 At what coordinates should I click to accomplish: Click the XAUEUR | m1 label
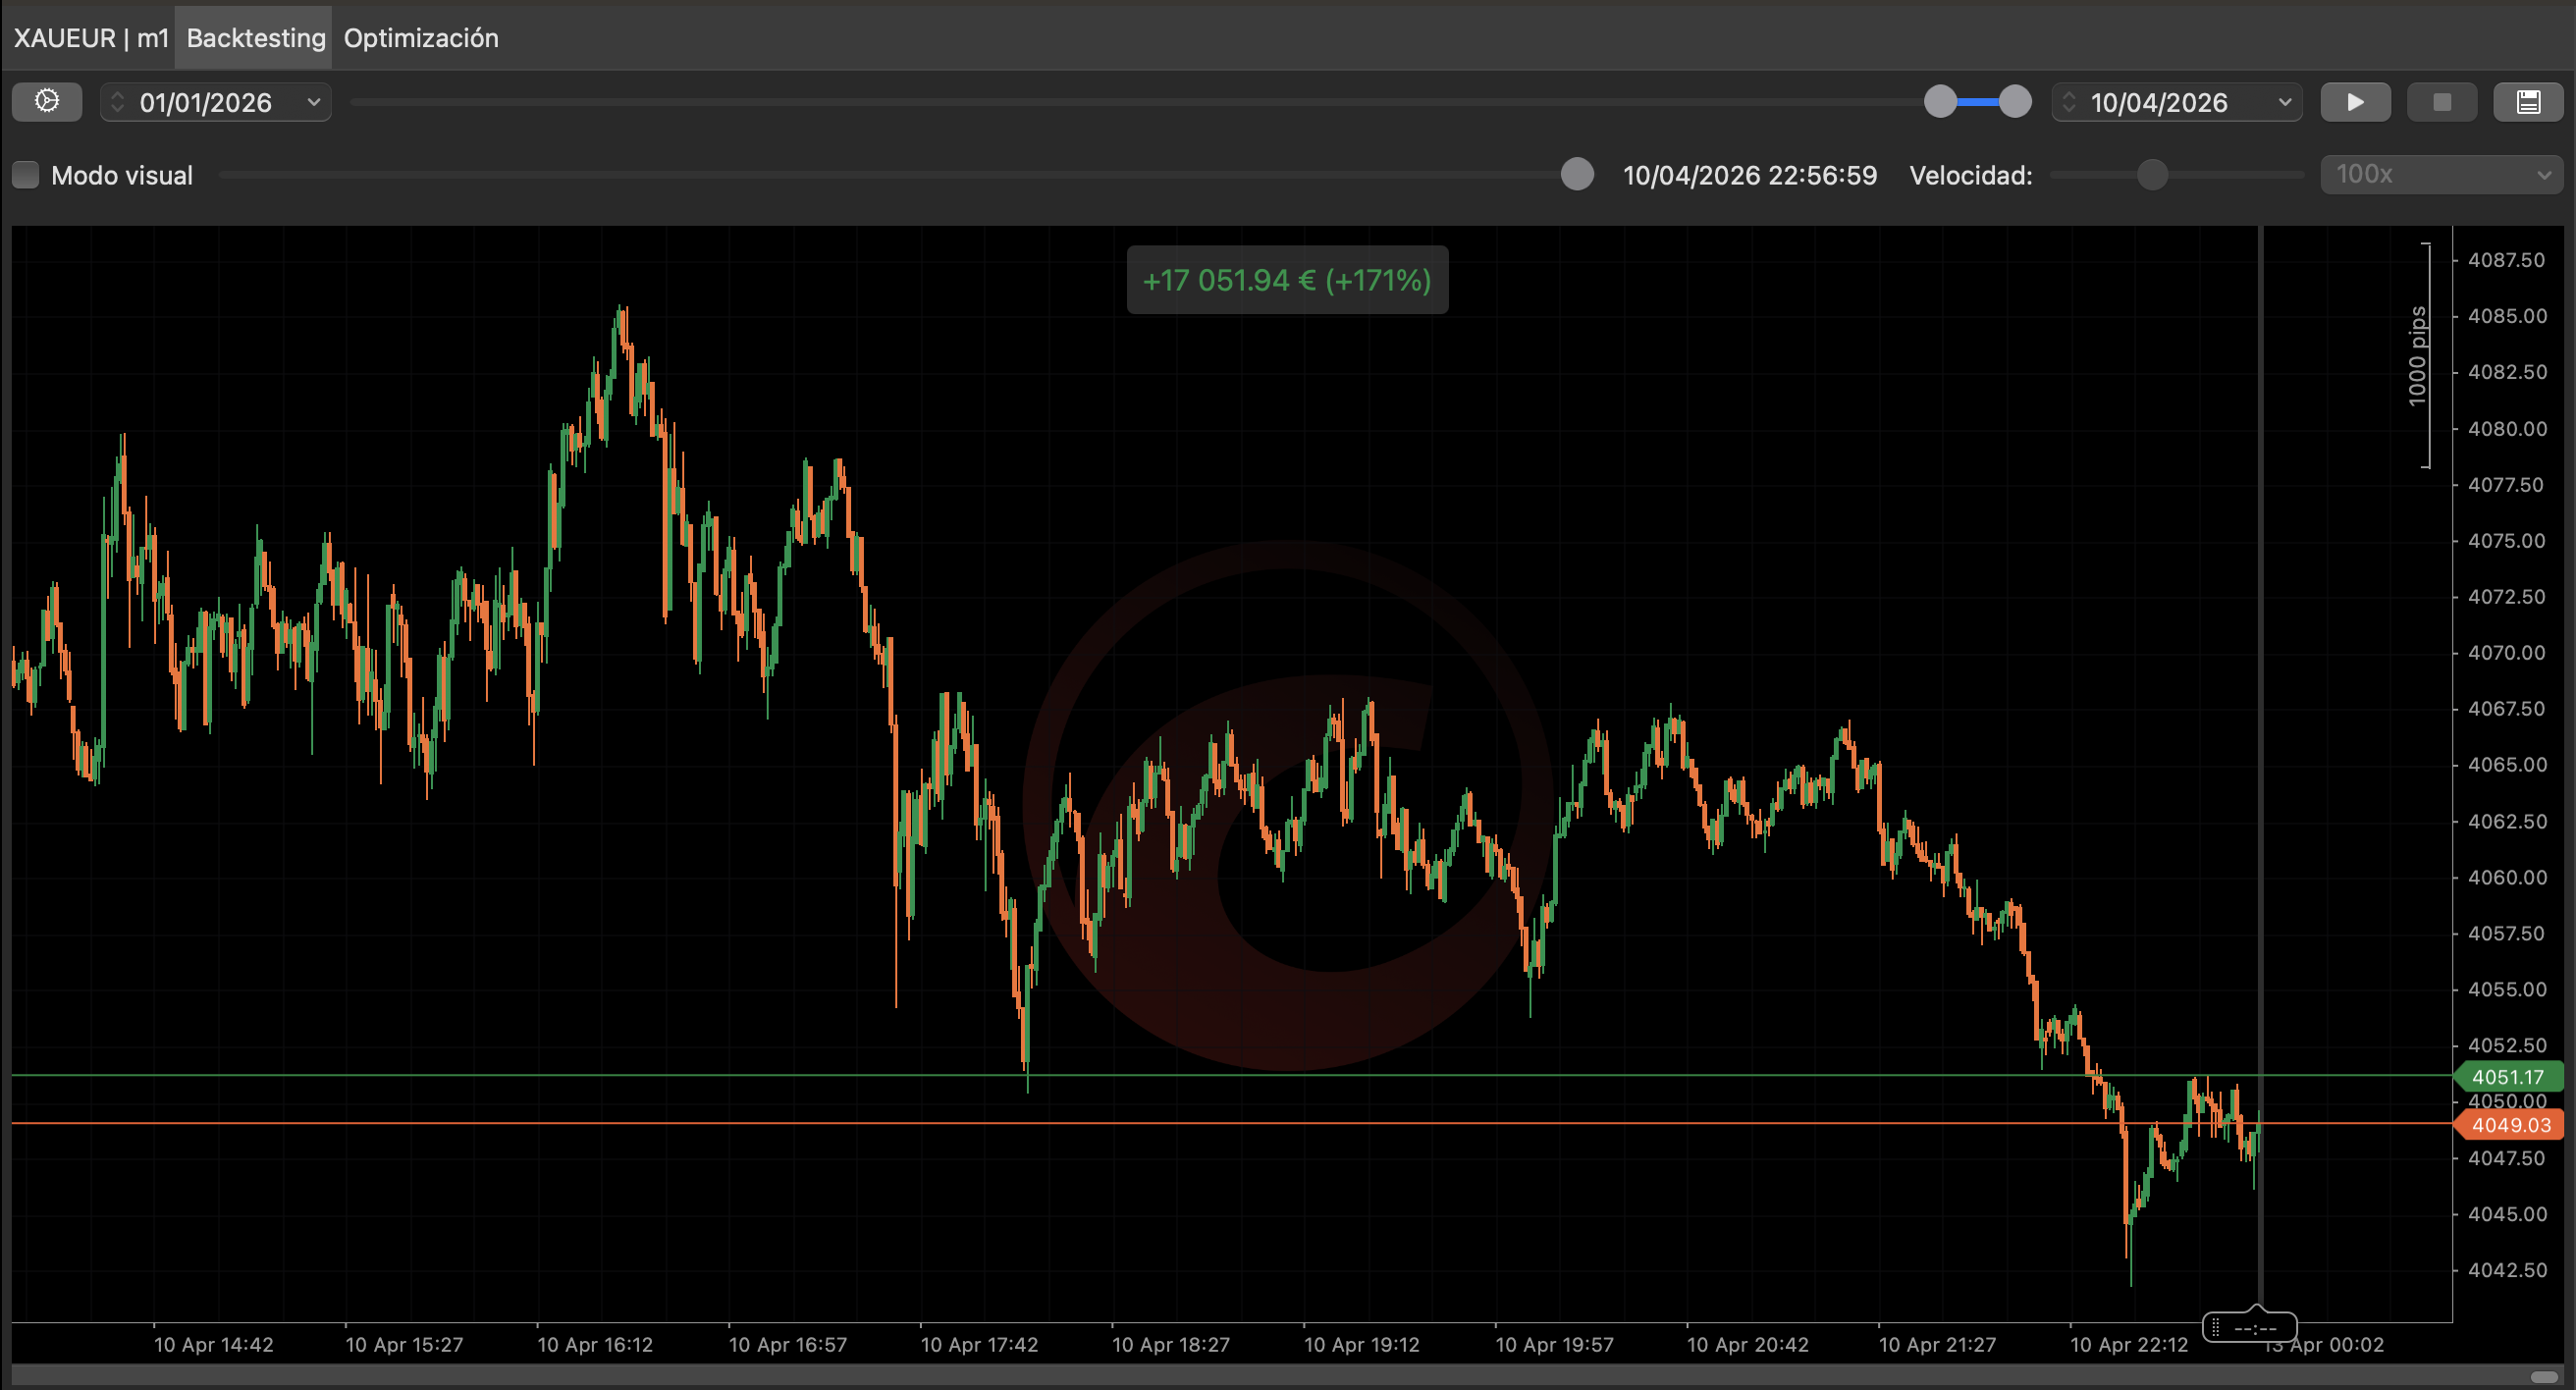(90, 38)
